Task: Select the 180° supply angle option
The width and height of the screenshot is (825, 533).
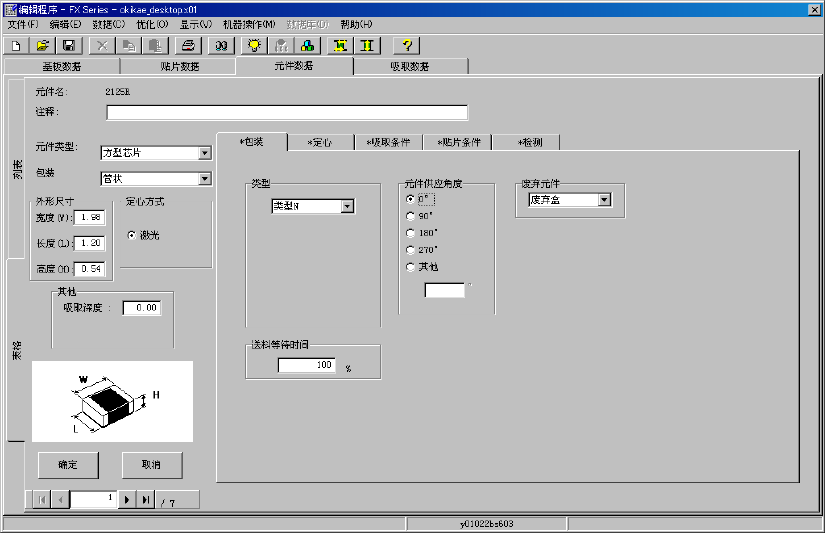Action: coord(410,233)
